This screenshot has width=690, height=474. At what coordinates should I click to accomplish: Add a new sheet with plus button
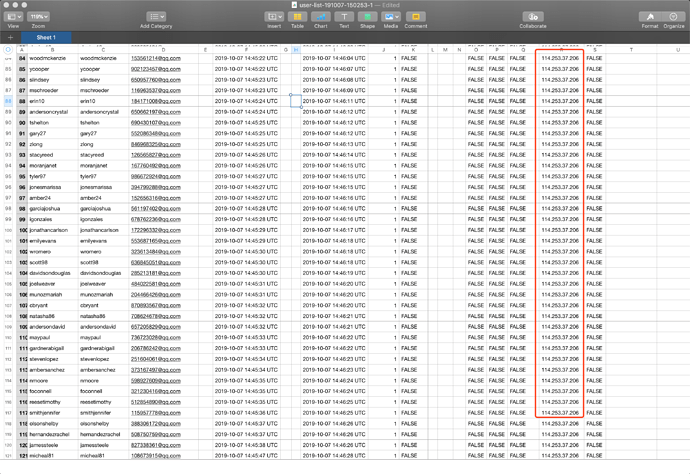click(10, 37)
